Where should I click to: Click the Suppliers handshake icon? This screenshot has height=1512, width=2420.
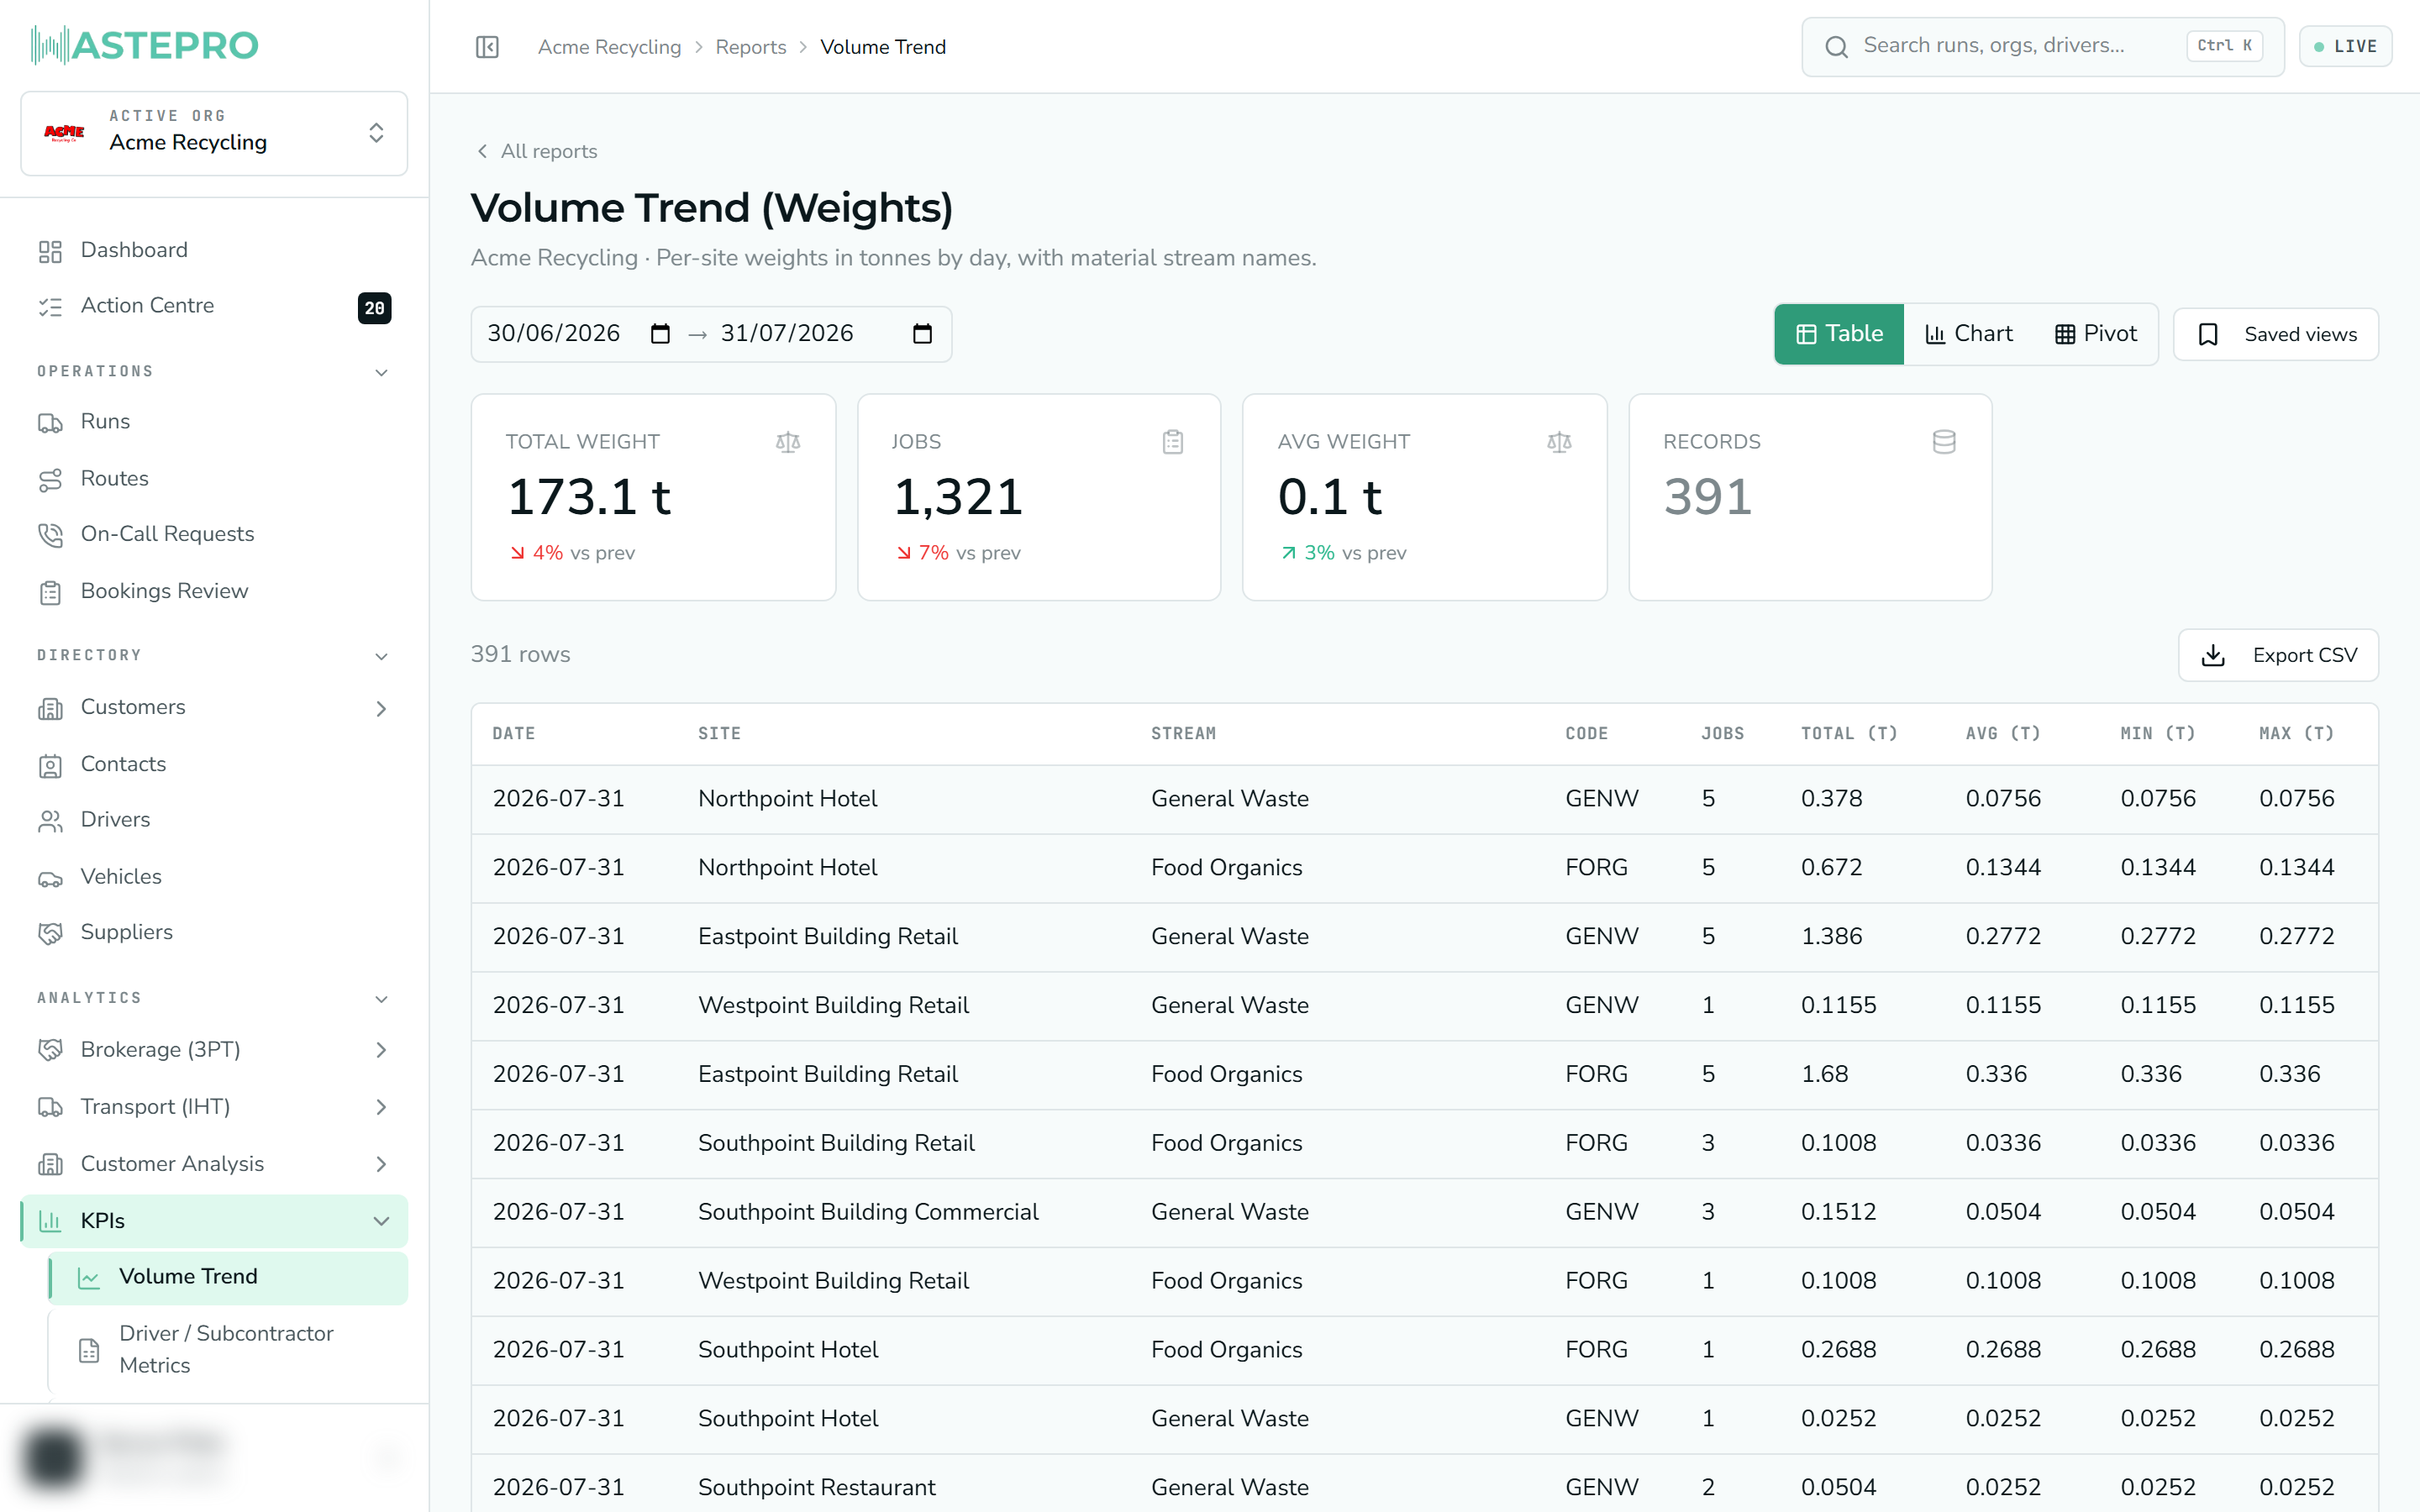point(50,933)
